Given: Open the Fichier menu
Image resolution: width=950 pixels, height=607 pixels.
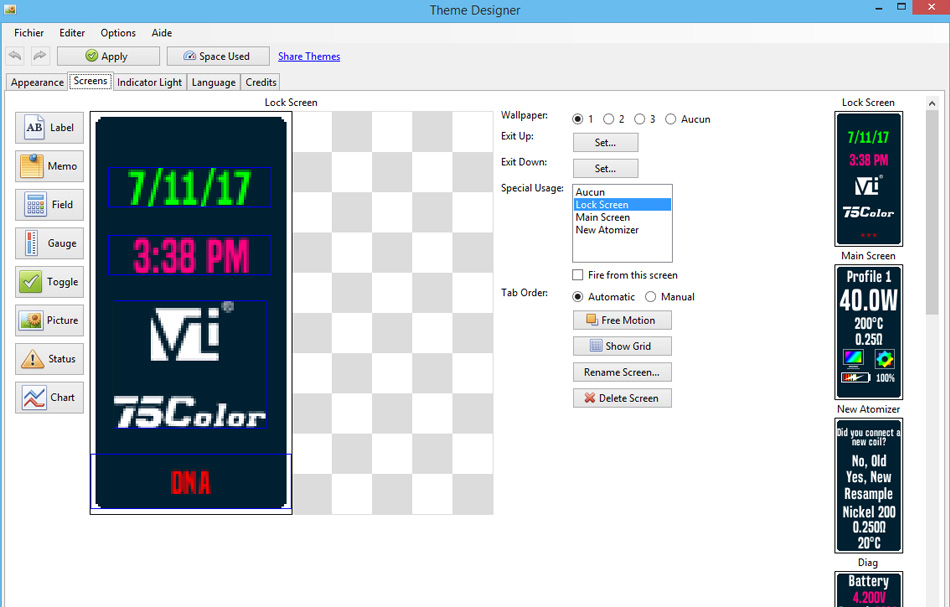Looking at the screenshot, I should (x=29, y=33).
